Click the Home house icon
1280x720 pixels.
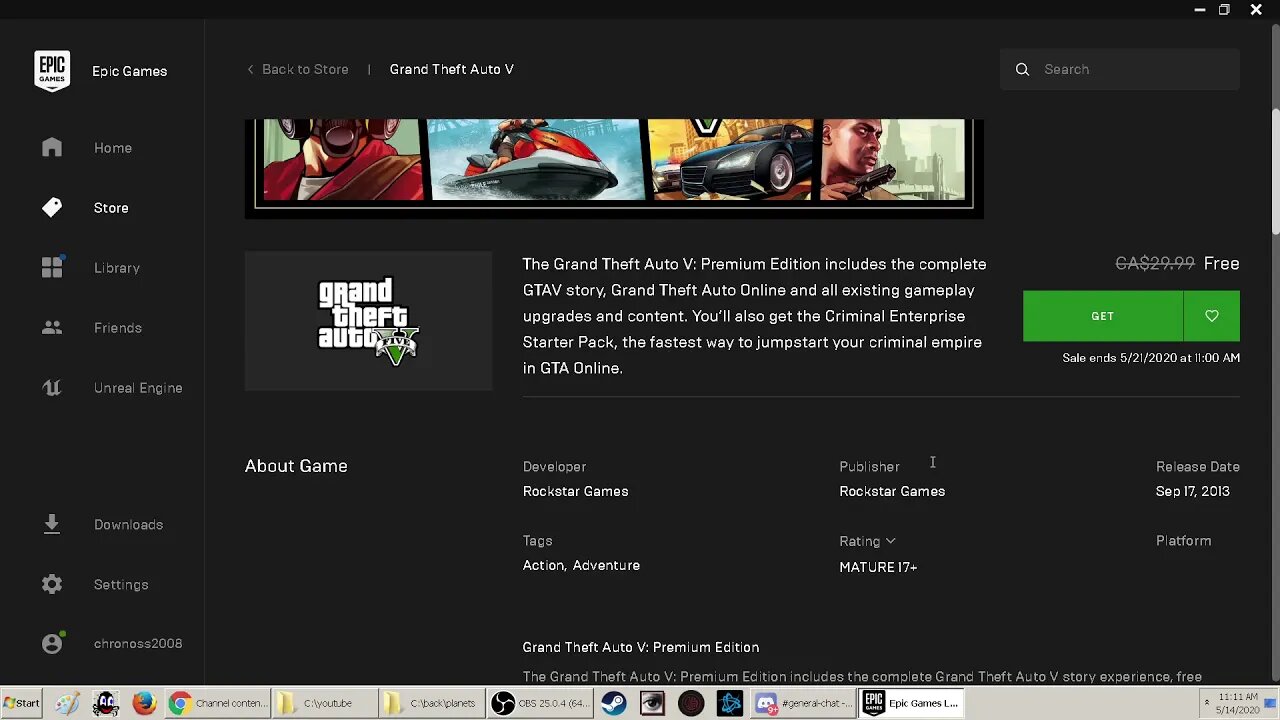(x=52, y=147)
